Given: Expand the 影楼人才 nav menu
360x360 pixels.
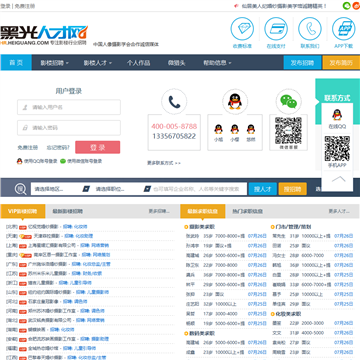Looking at the screenshot, I should point(98,63).
